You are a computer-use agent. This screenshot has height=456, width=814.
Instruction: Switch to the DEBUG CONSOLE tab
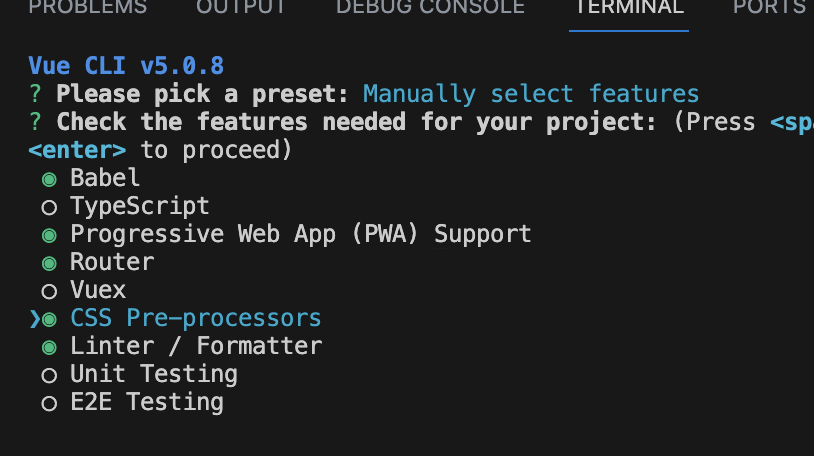coord(430,7)
